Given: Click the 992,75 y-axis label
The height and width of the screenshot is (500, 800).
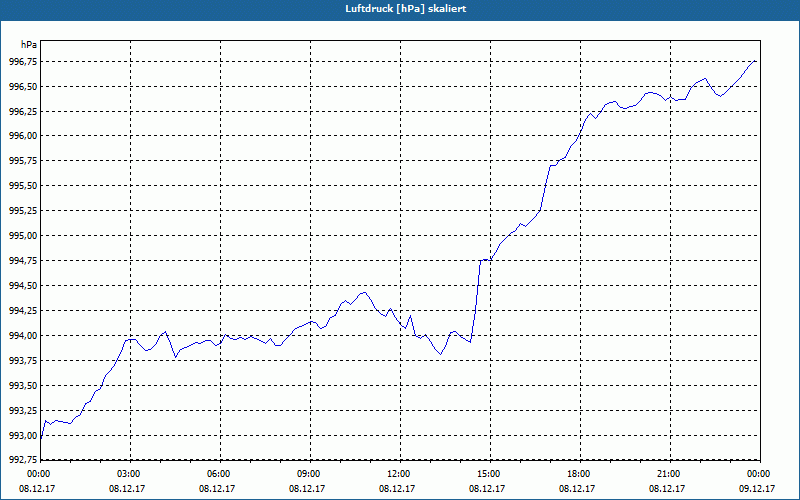Looking at the screenshot, I should [23, 460].
